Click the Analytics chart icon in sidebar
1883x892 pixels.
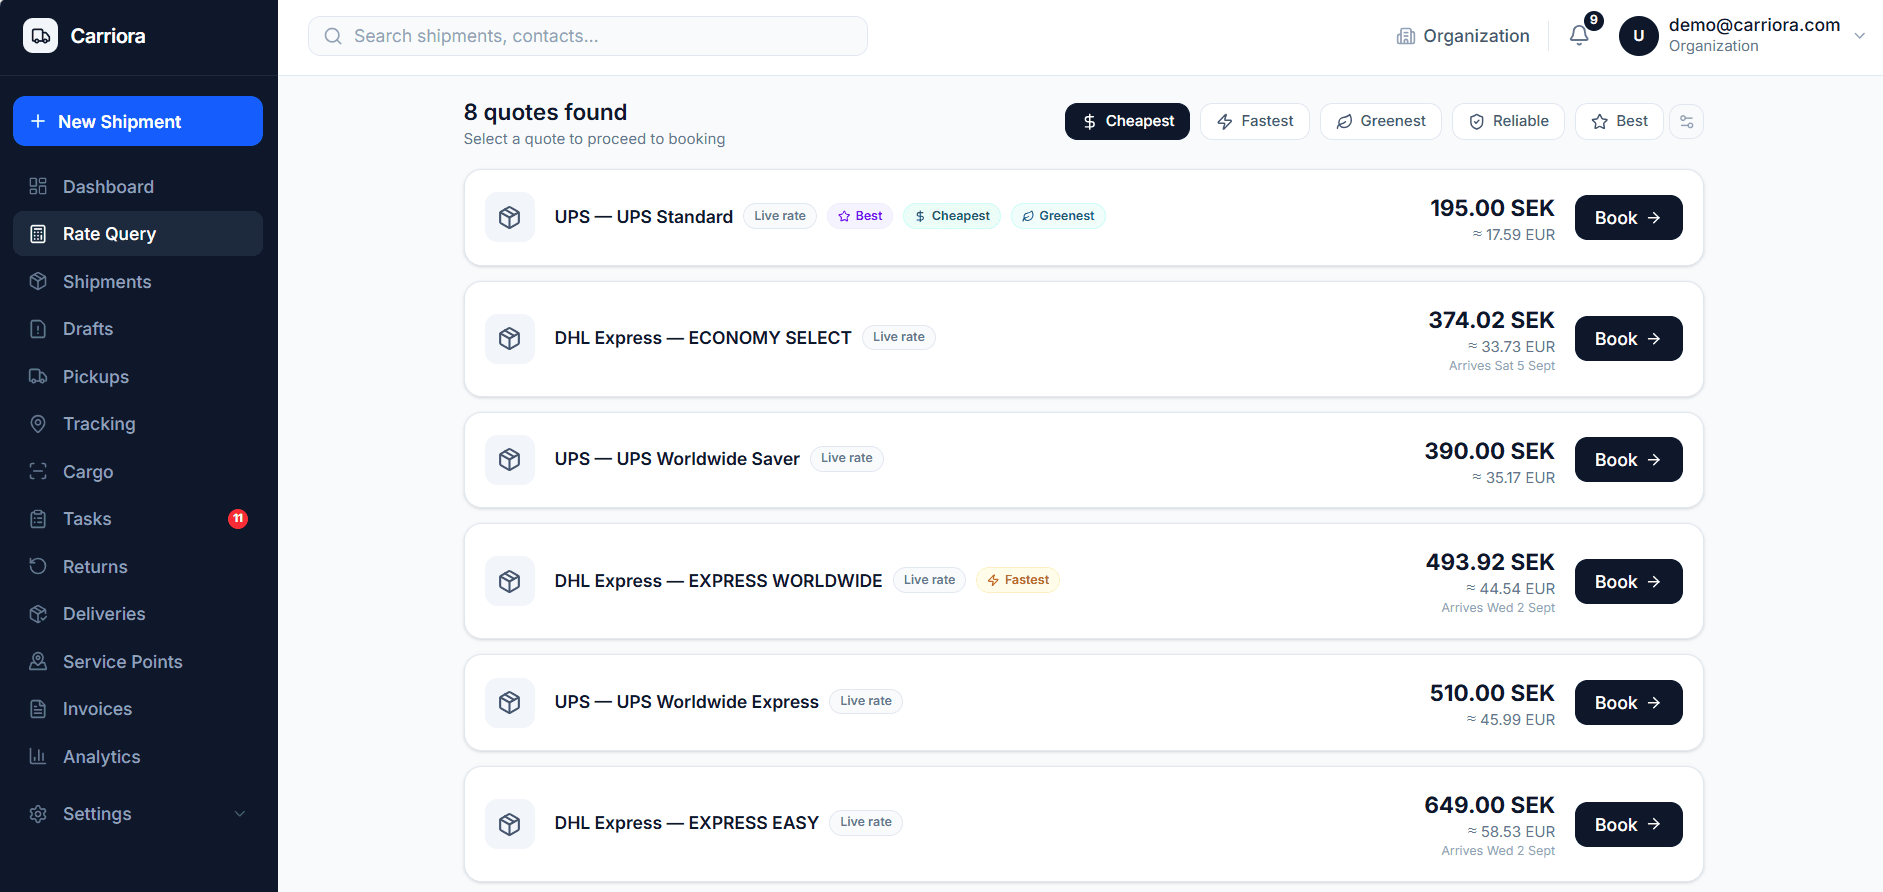click(38, 756)
